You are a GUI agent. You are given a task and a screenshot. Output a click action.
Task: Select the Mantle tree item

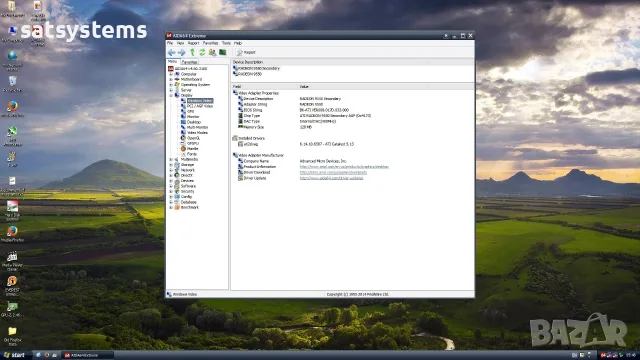click(193, 149)
